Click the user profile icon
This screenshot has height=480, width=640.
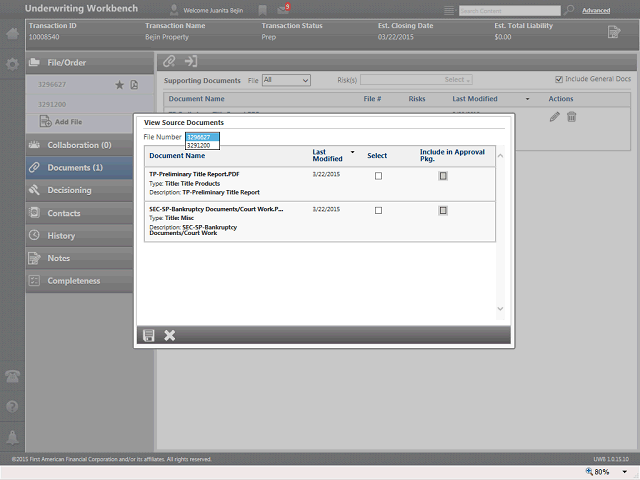(174, 10)
